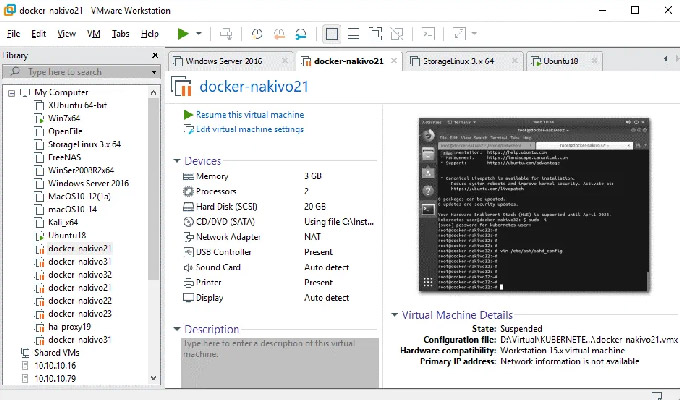This screenshot has width=680, height=400.
Task: Click the library search field
Action: tap(78, 72)
